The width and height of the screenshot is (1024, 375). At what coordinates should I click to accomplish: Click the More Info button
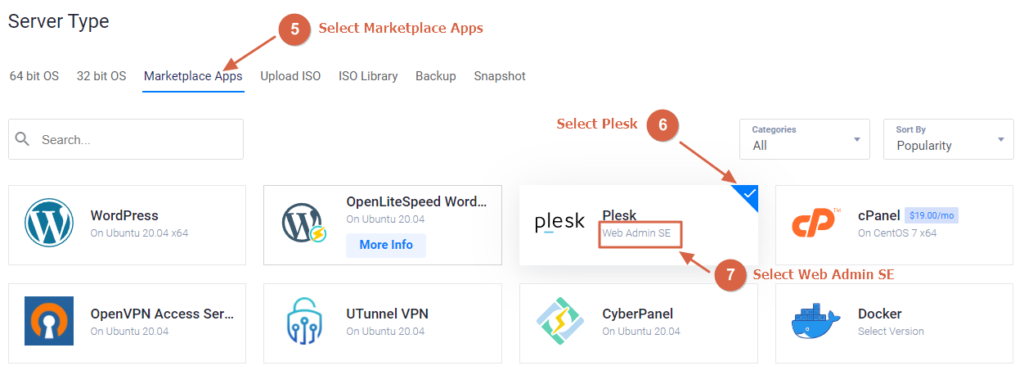pyautogui.click(x=386, y=245)
